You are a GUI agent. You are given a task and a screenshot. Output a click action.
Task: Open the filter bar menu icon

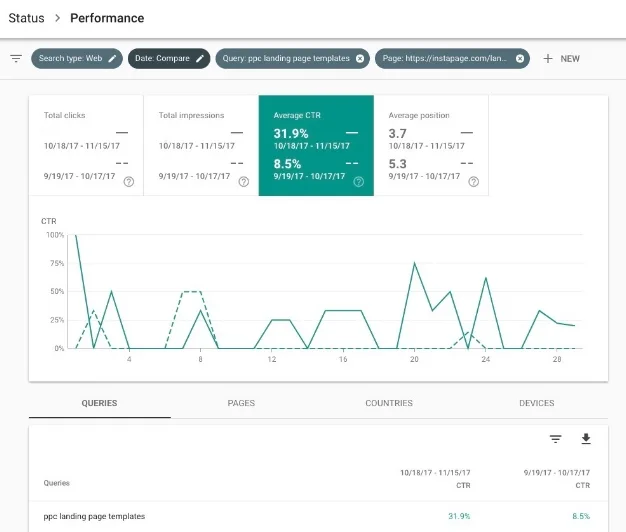pyautogui.click(x=16, y=59)
